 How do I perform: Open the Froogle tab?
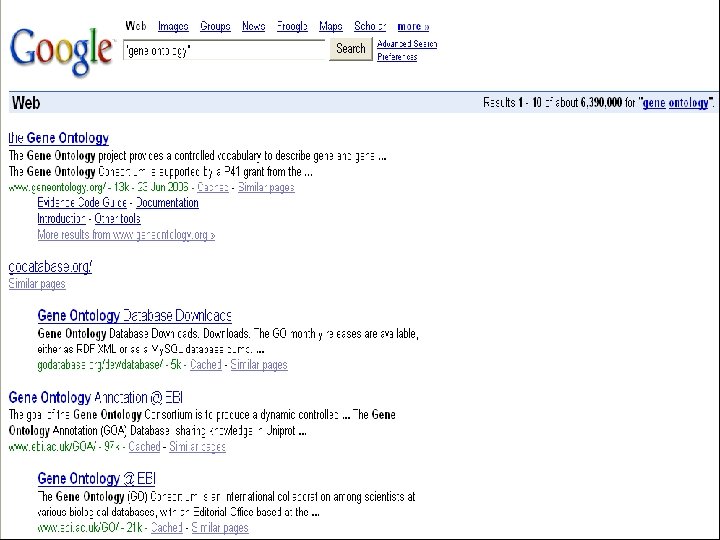tap(292, 26)
